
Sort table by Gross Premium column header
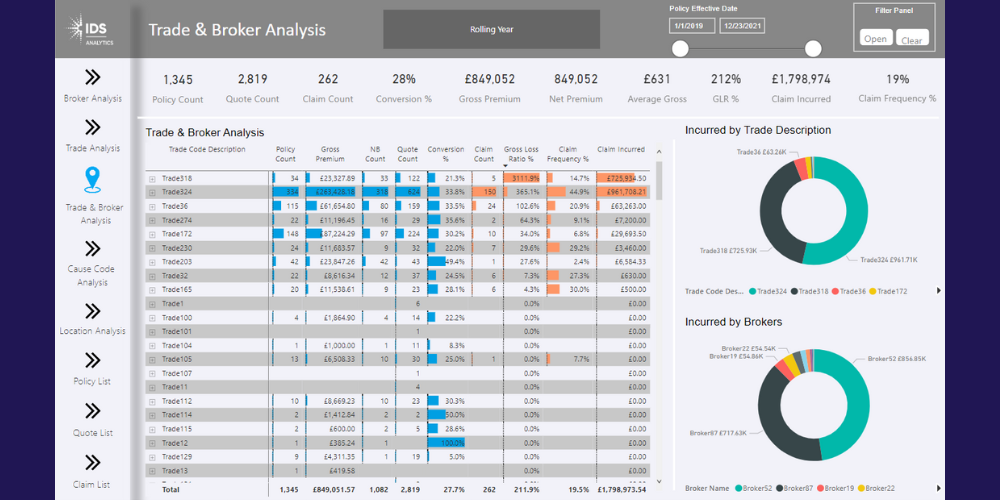[329, 154]
